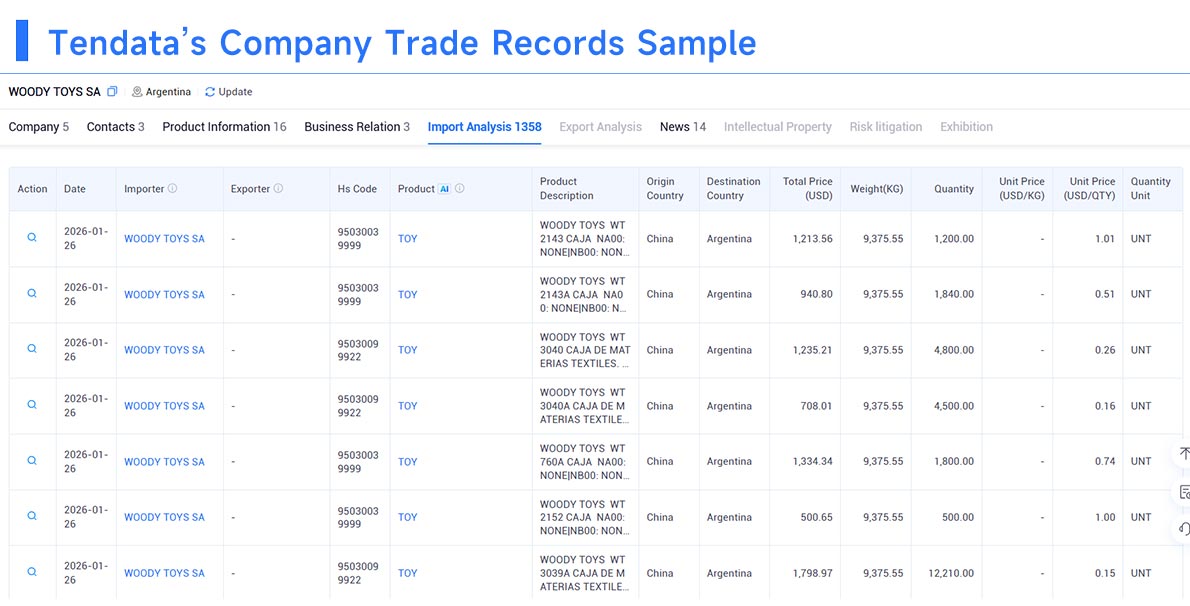Click the Quantity Unit column header
Screen dimensions: 1190x606
point(1151,188)
